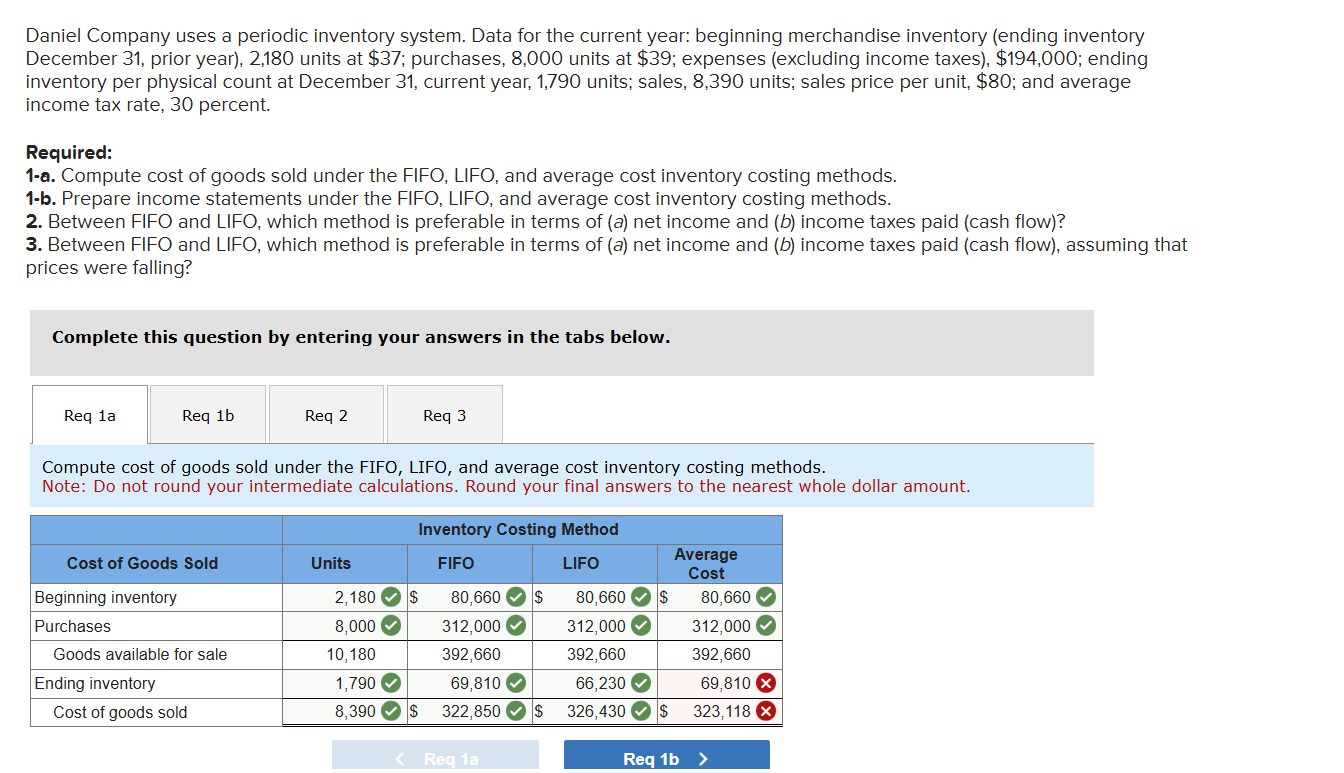Edit the LIFO ending inventory field 66,230
Screen dimensions: 1344x773
(x=594, y=684)
